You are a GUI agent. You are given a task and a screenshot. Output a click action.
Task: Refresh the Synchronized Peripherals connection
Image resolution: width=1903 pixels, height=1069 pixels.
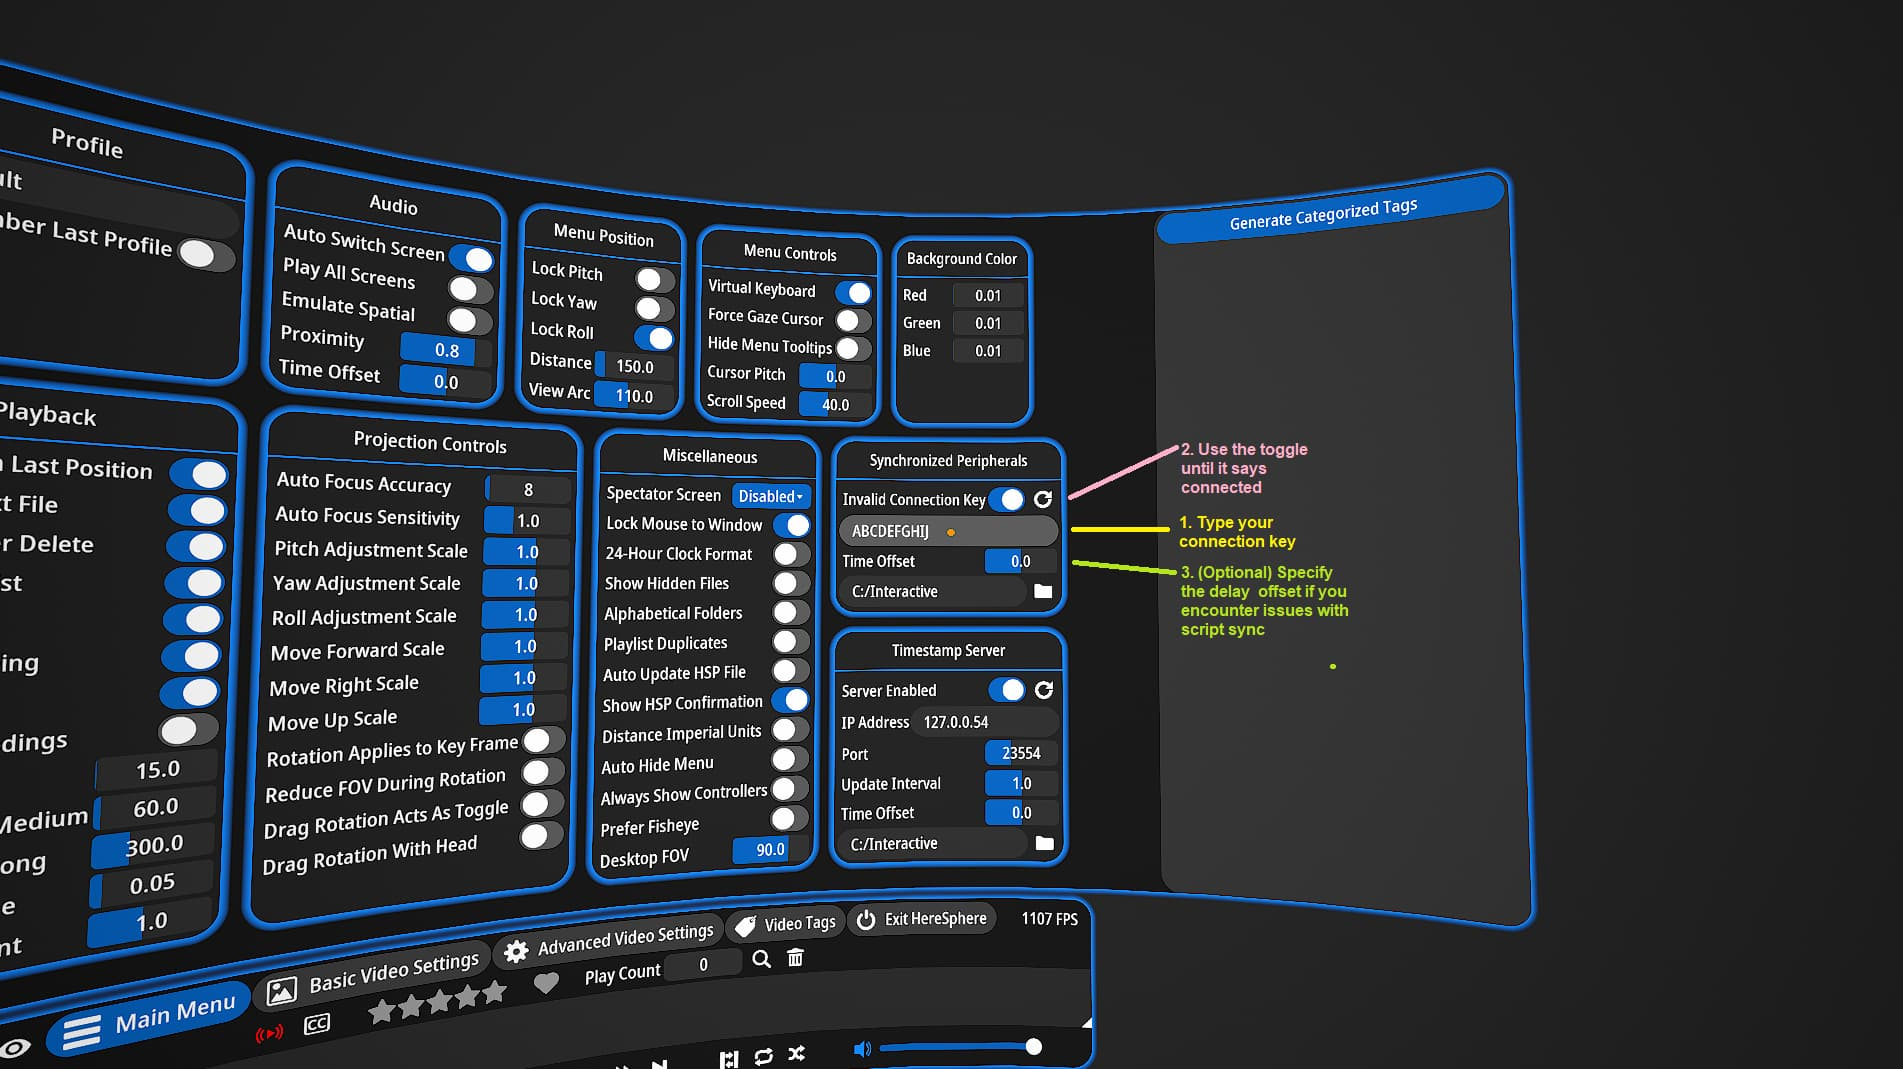pos(1043,499)
